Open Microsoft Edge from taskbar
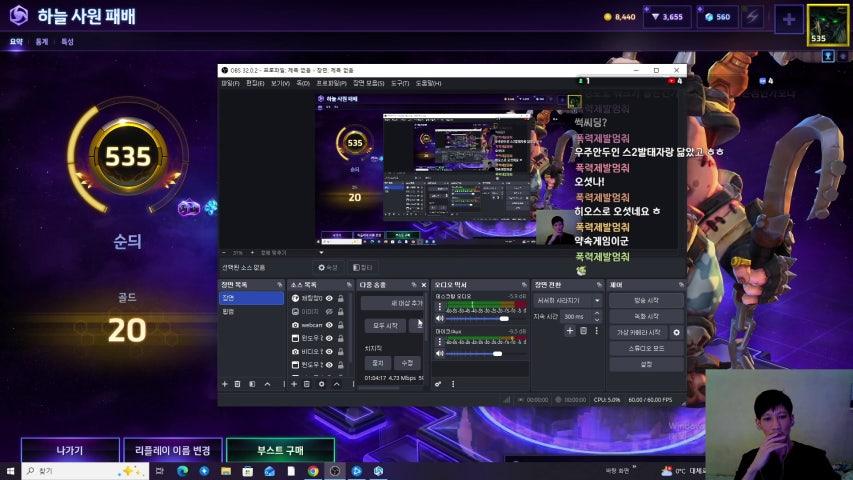This screenshot has width=853, height=480. pos(182,471)
